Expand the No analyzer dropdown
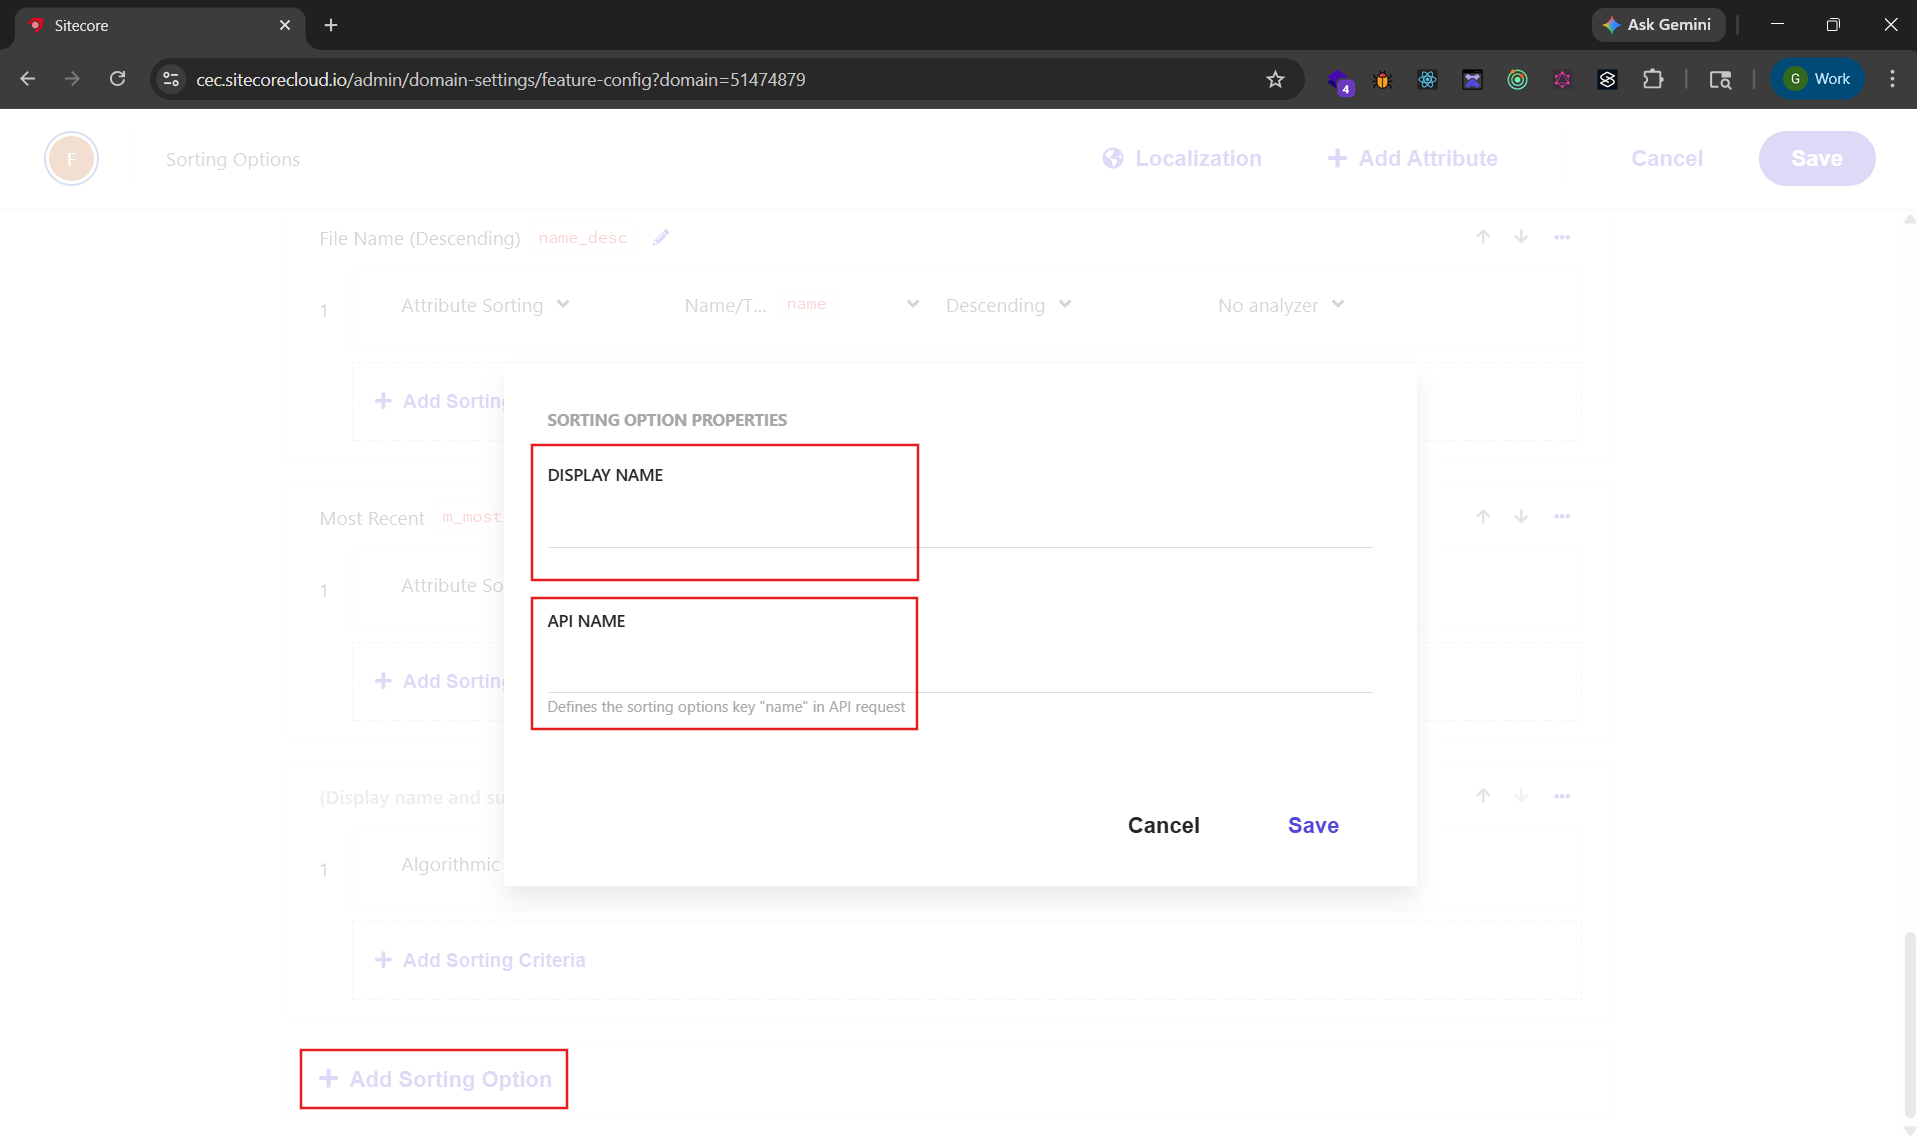The width and height of the screenshot is (1917, 1136). click(x=1281, y=305)
